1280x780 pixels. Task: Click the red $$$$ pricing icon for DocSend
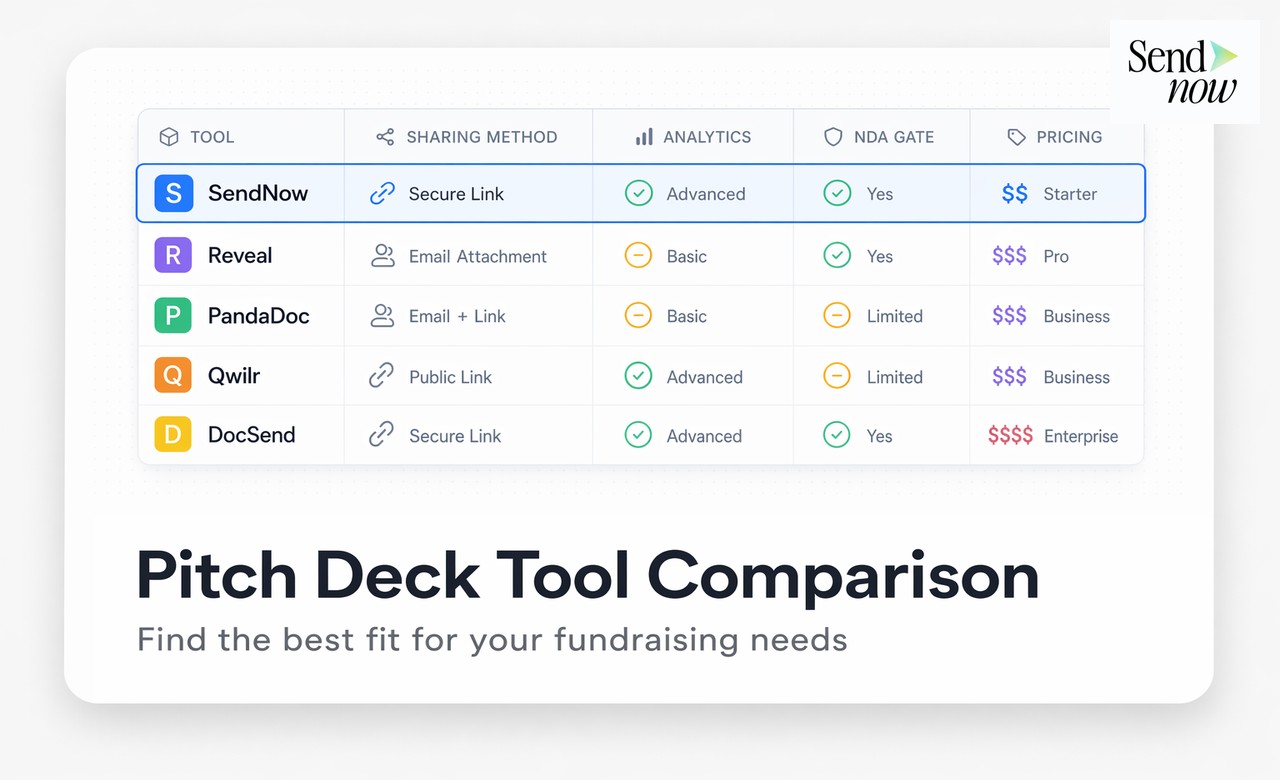1011,435
